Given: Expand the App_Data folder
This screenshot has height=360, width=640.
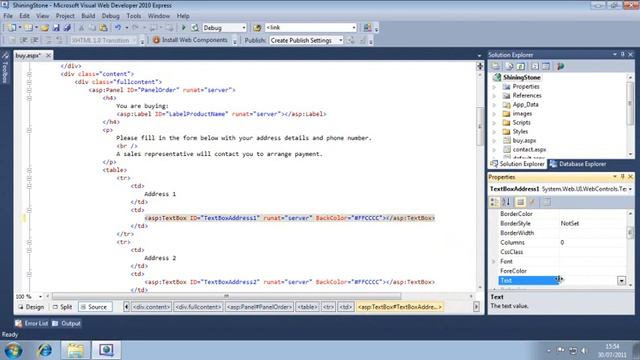Looking at the screenshot, I should [495, 104].
